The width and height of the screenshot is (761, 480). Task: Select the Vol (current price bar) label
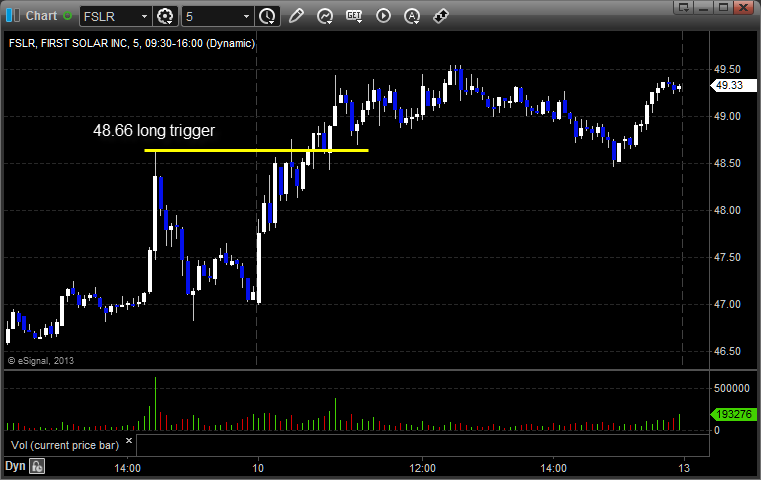[65, 445]
